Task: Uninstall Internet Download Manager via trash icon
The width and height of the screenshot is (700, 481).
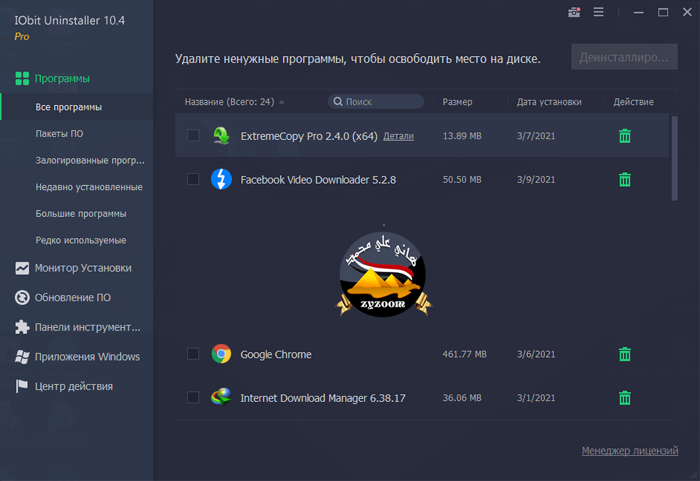Action: coord(625,397)
